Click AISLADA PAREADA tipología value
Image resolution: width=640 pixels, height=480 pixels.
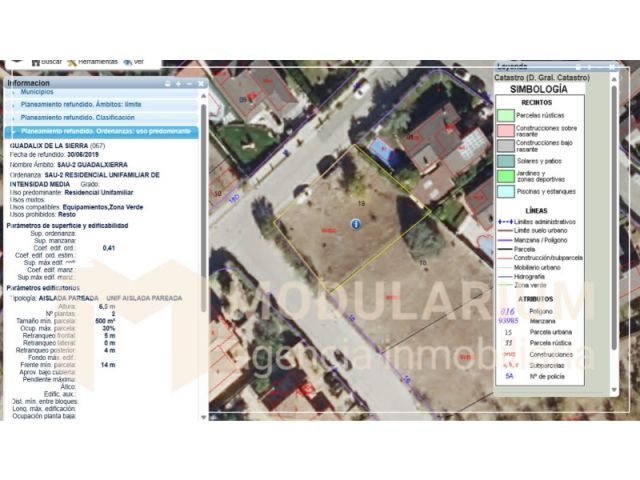pos(69,298)
